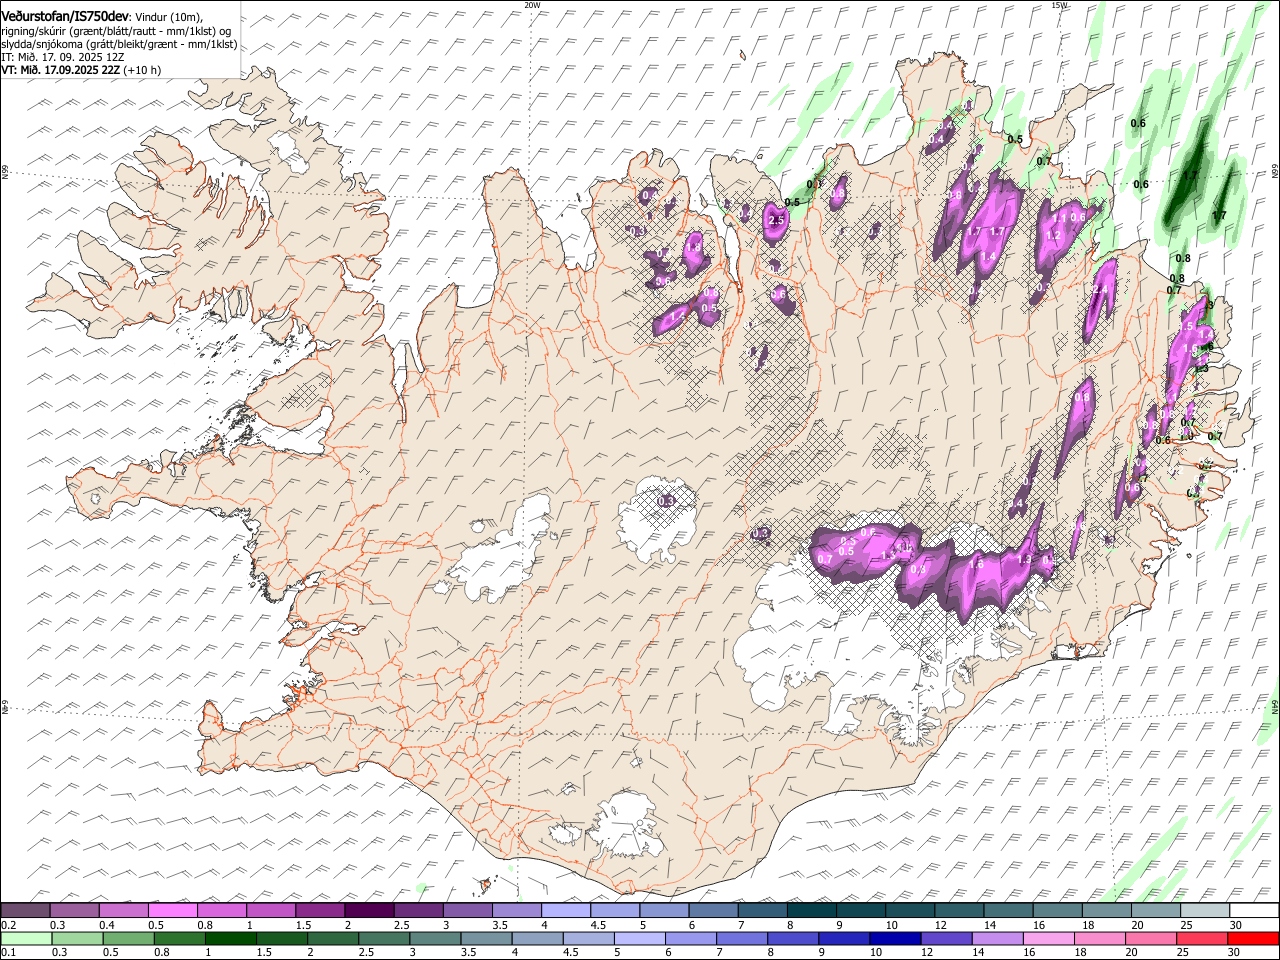Click the red 30 mm swatch in rain legend
Image resolution: width=1280 pixels, height=960 pixels.
(1252, 939)
